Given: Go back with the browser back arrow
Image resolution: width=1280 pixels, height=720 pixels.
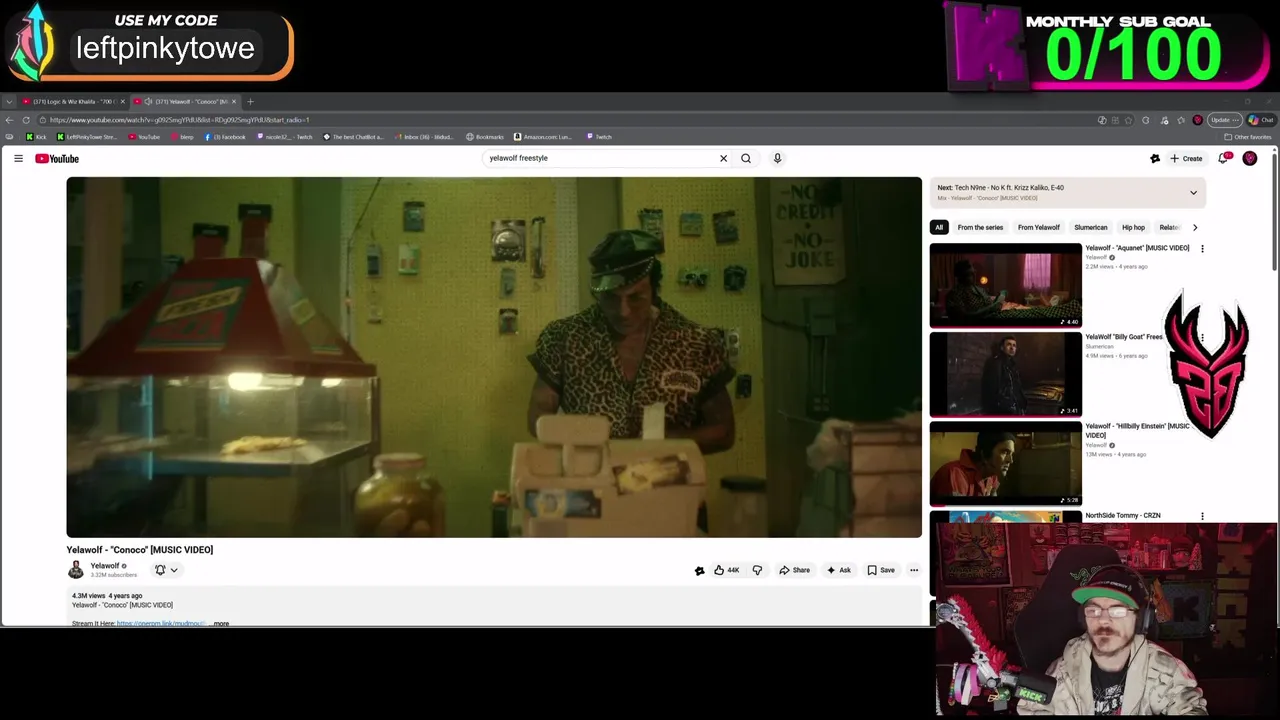Looking at the screenshot, I should point(10,120).
